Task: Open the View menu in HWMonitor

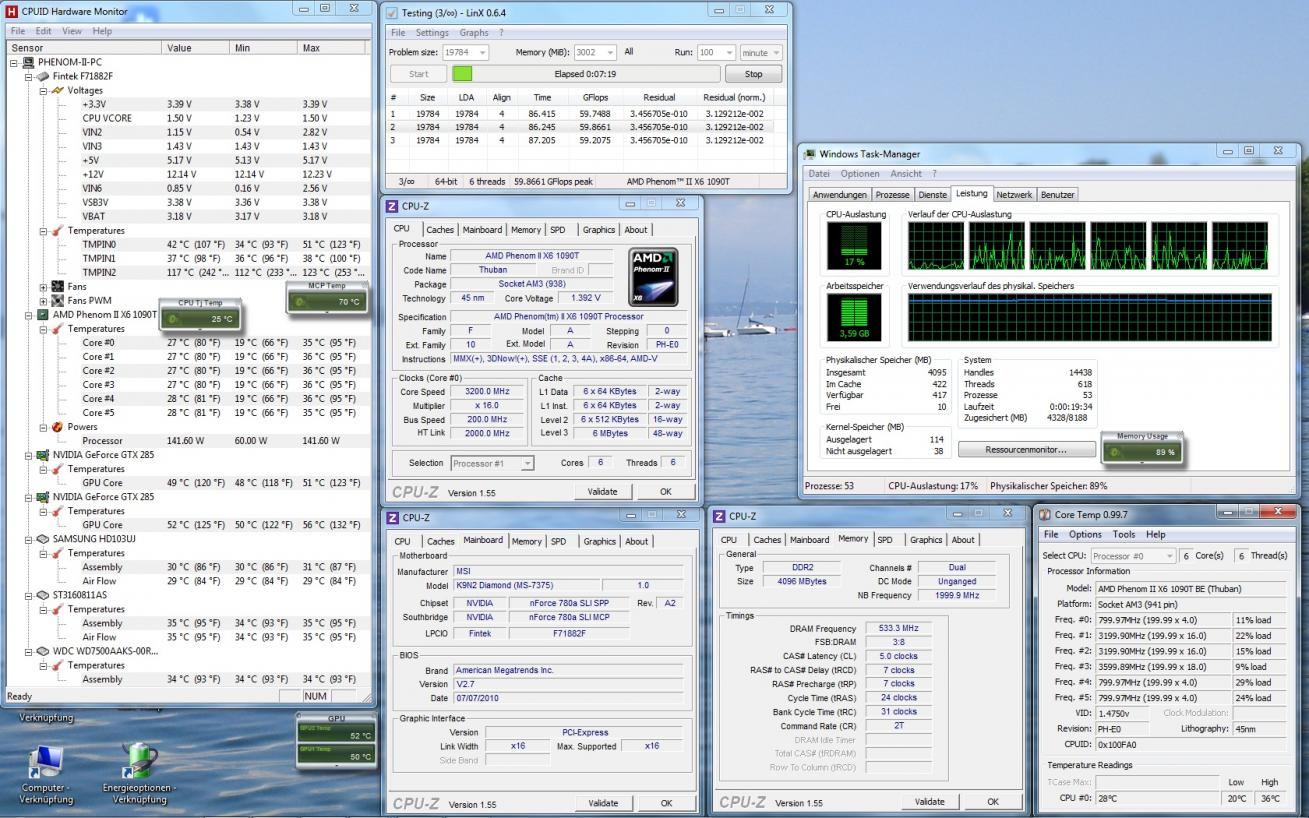Action: coord(72,31)
